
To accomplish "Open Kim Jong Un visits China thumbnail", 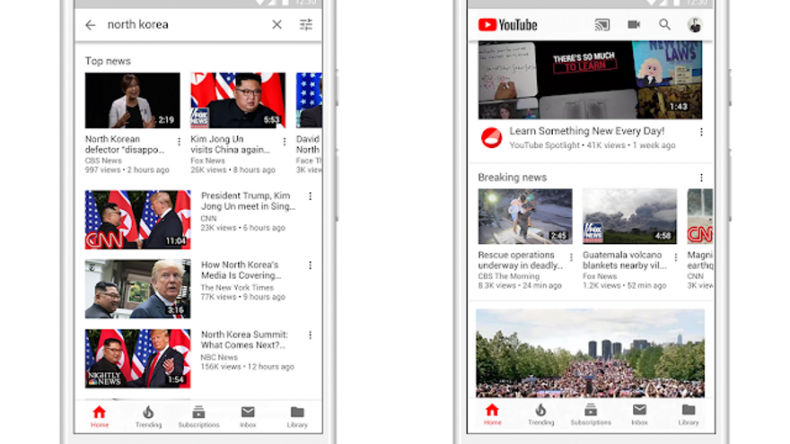I will (238, 100).
